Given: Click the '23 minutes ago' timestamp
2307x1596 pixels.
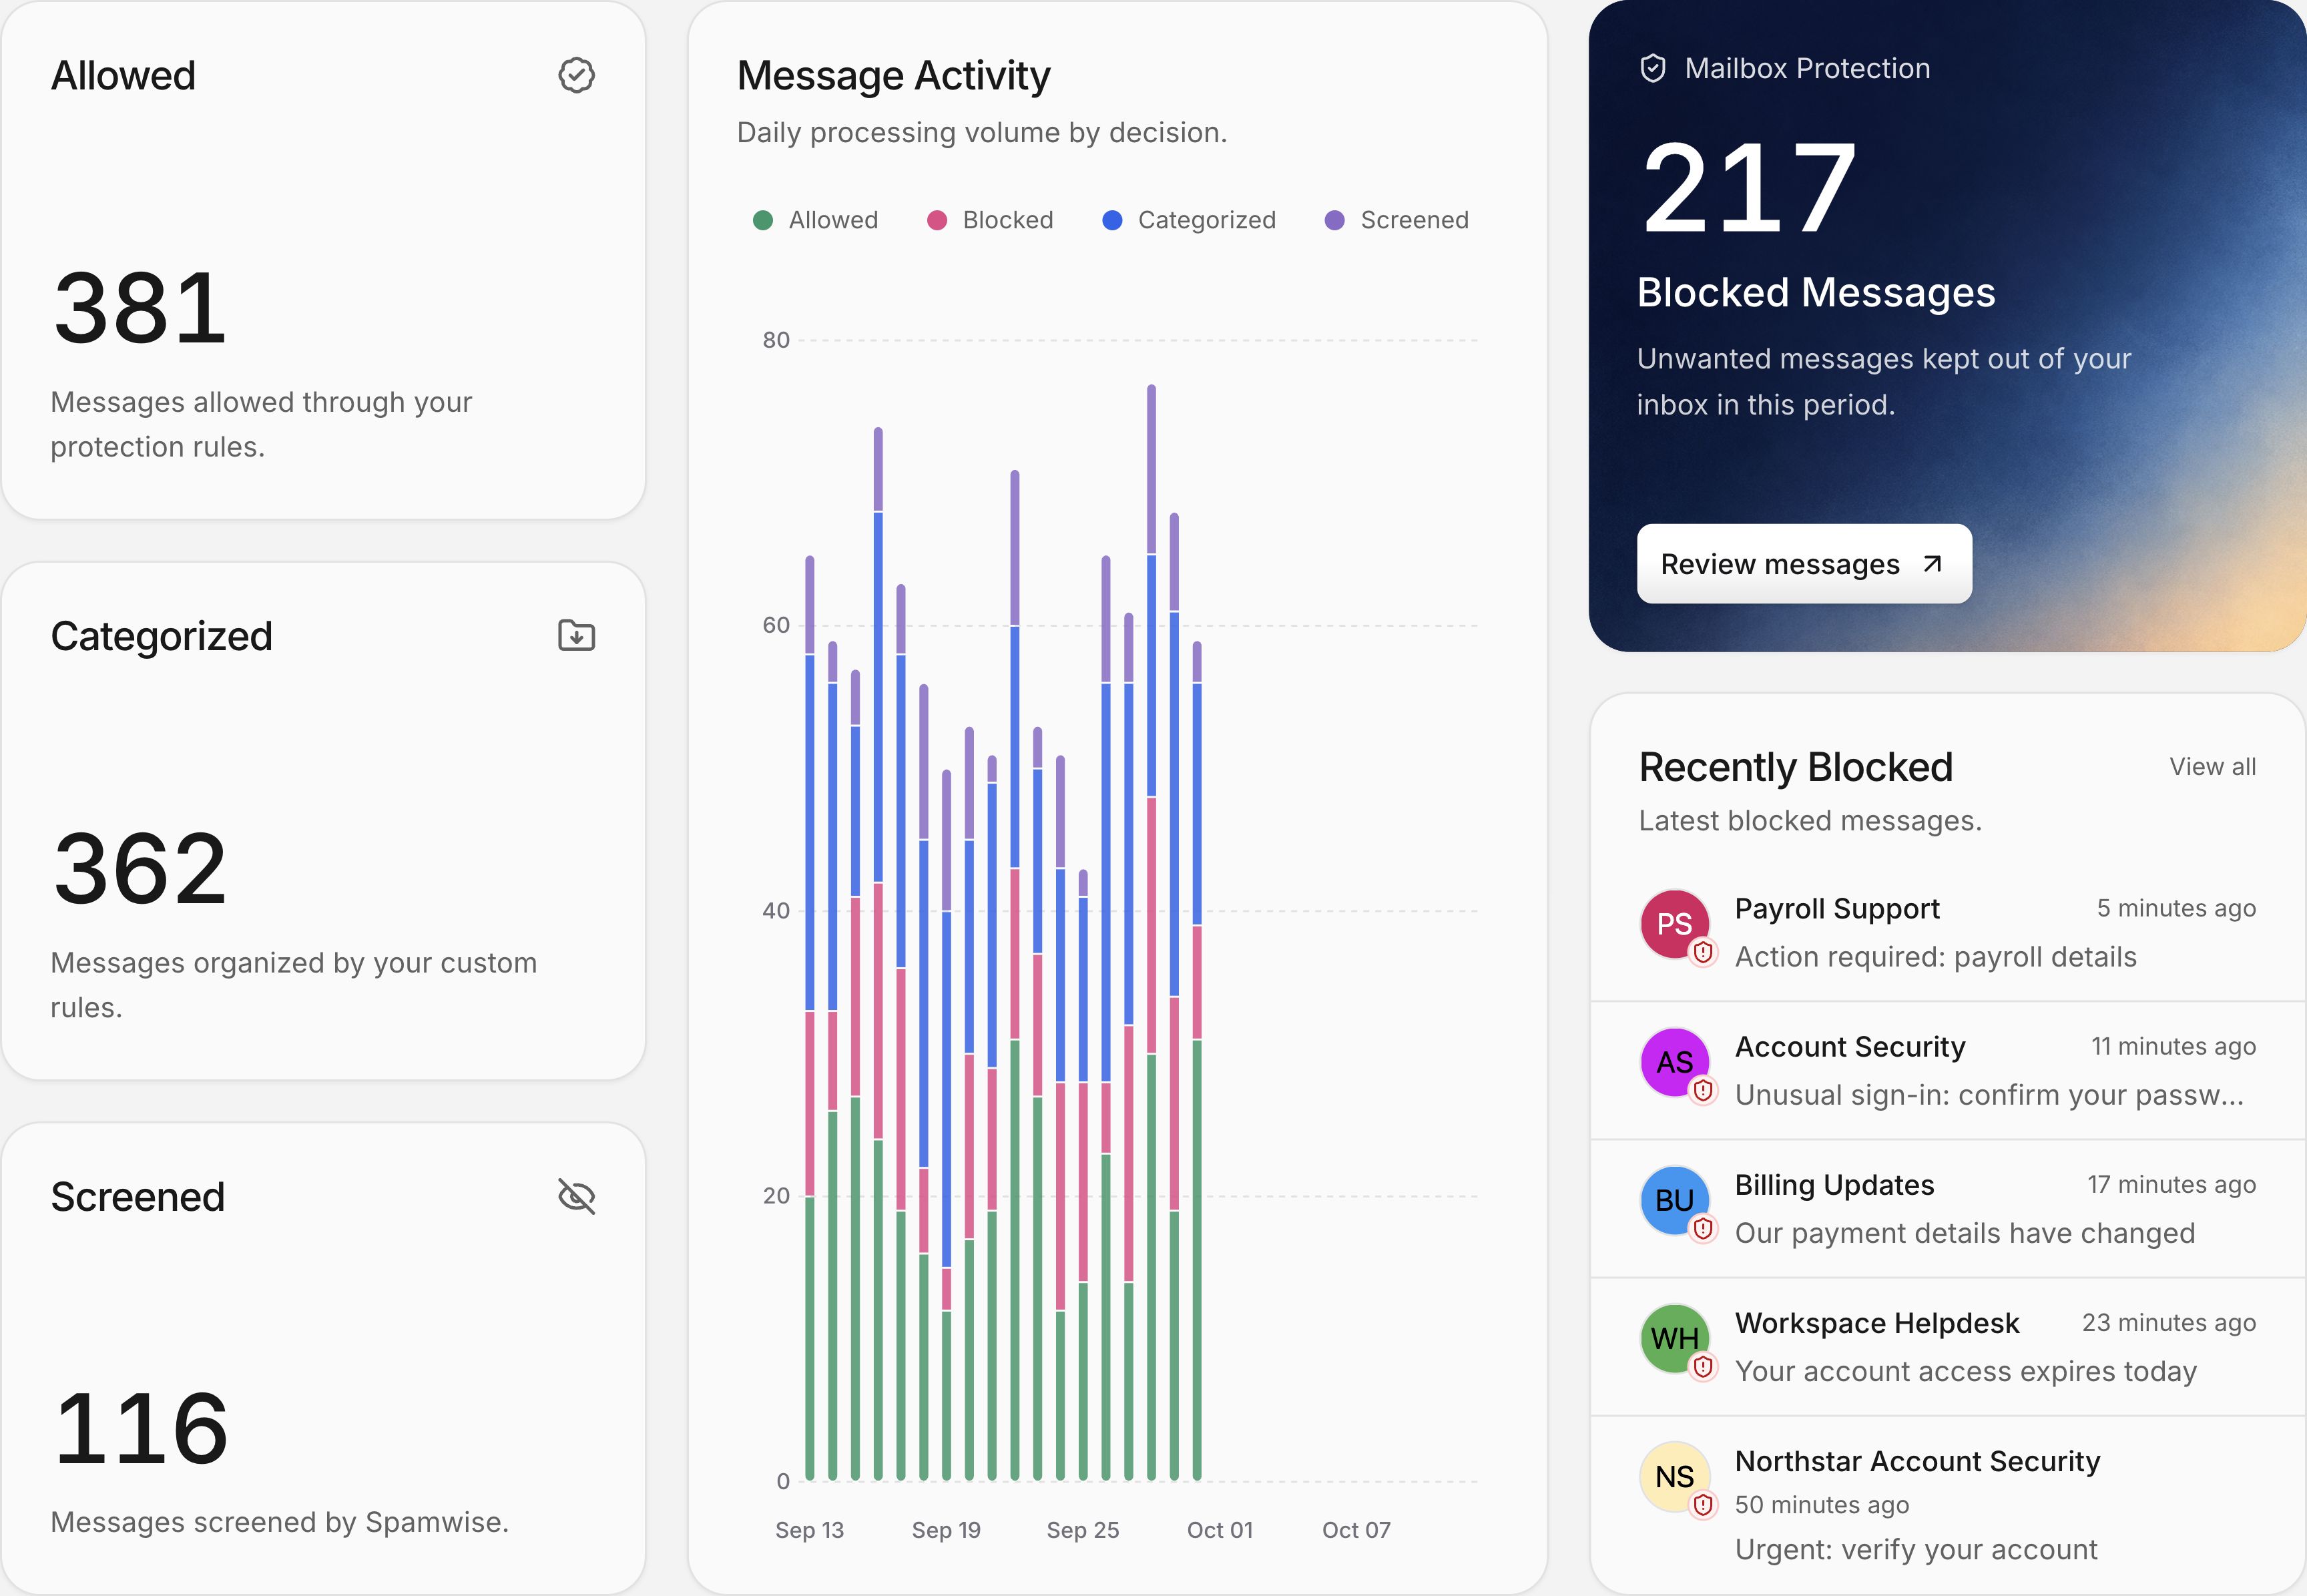Looking at the screenshot, I should (2168, 1323).
